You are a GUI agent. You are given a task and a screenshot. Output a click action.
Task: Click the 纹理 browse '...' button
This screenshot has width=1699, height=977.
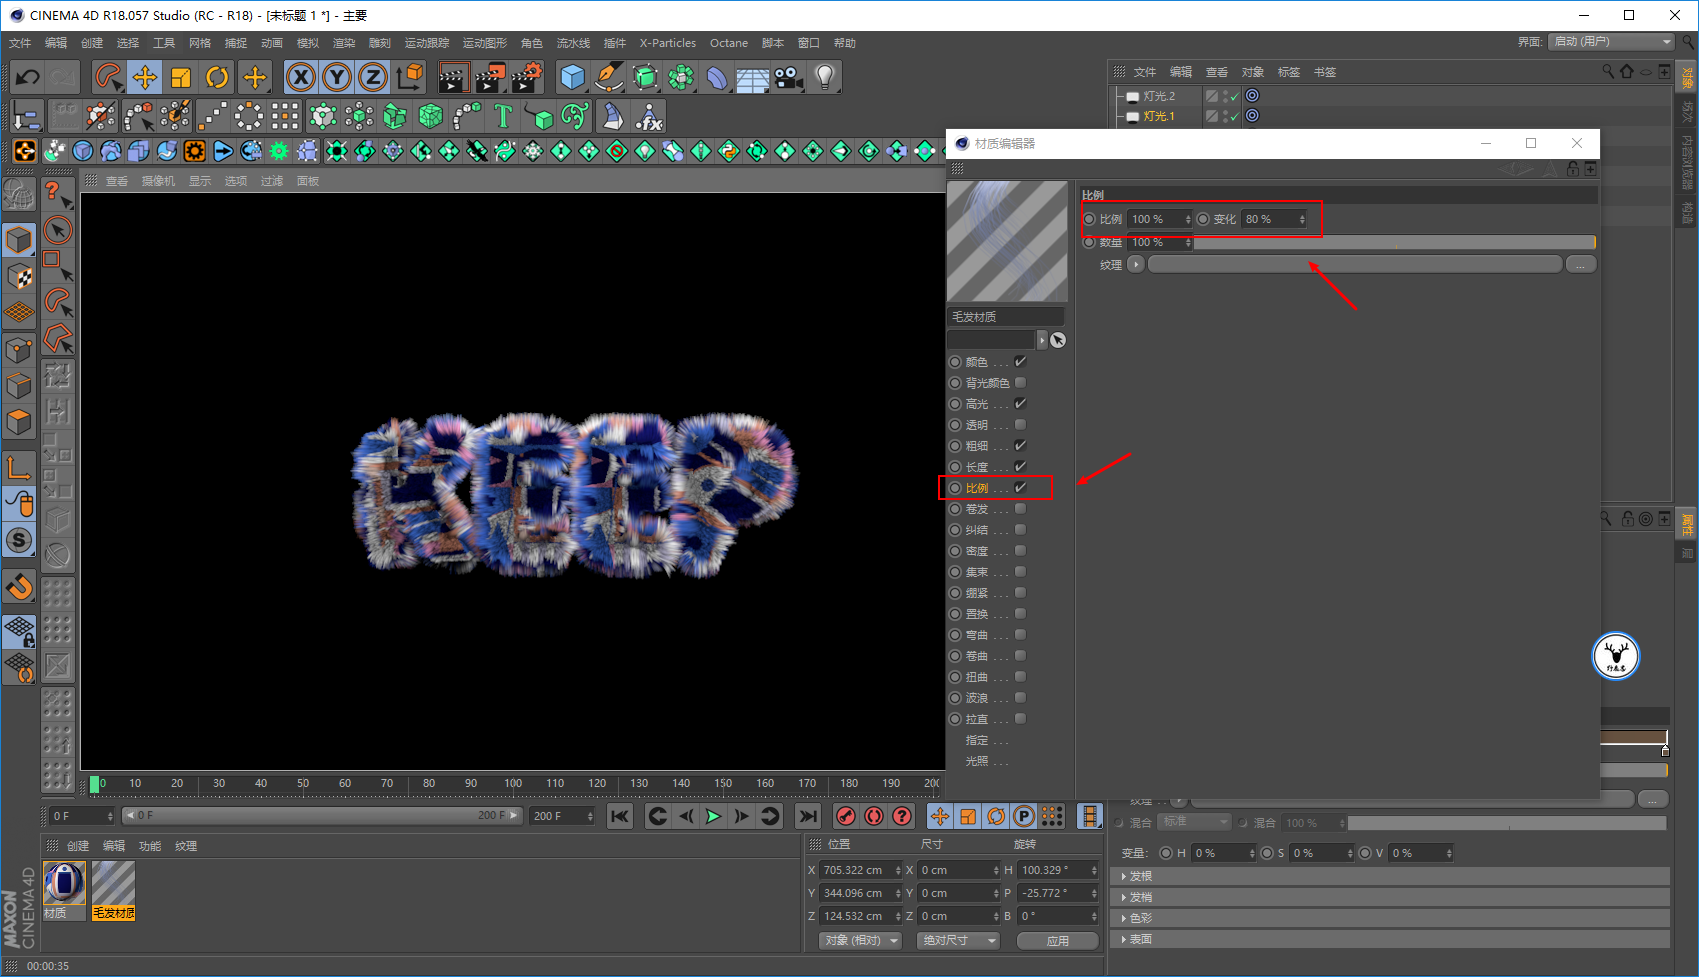[1580, 265]
